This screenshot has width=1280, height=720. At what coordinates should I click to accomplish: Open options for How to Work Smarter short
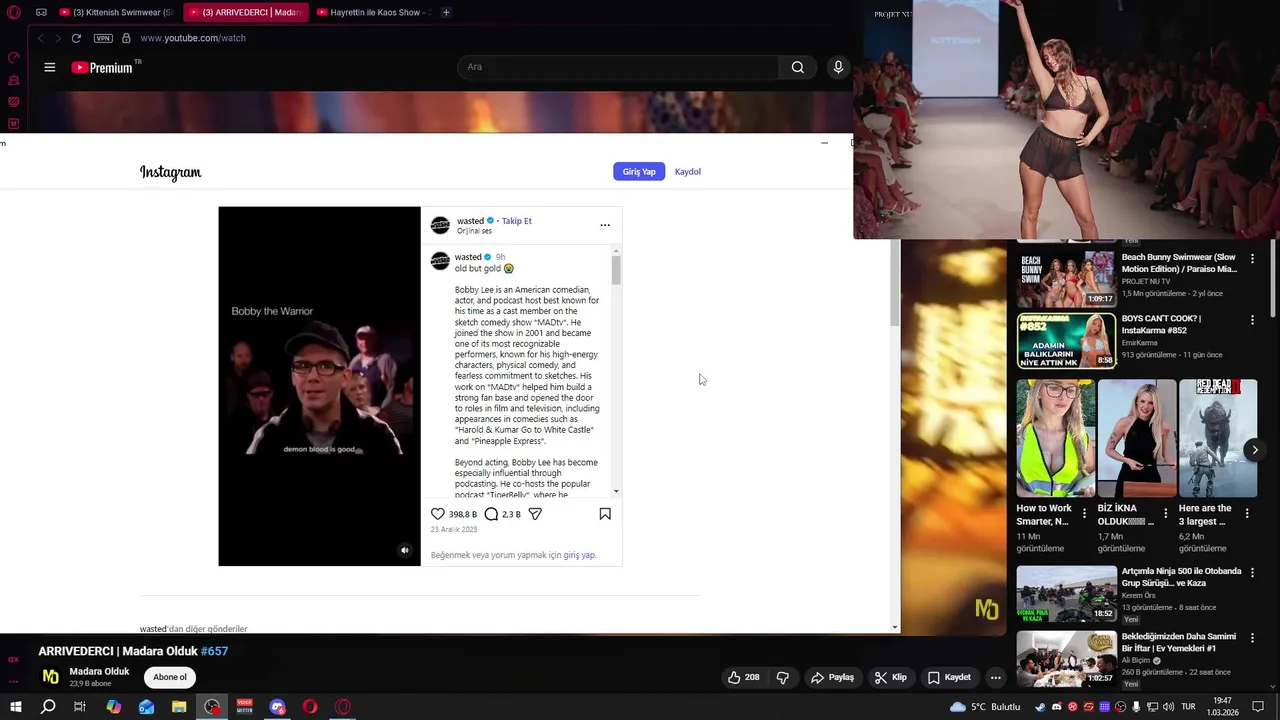point(1084,513)
